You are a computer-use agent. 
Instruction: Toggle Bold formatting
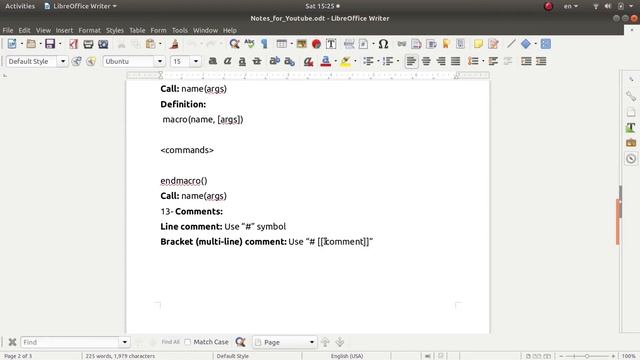click(x=213, y=61)
